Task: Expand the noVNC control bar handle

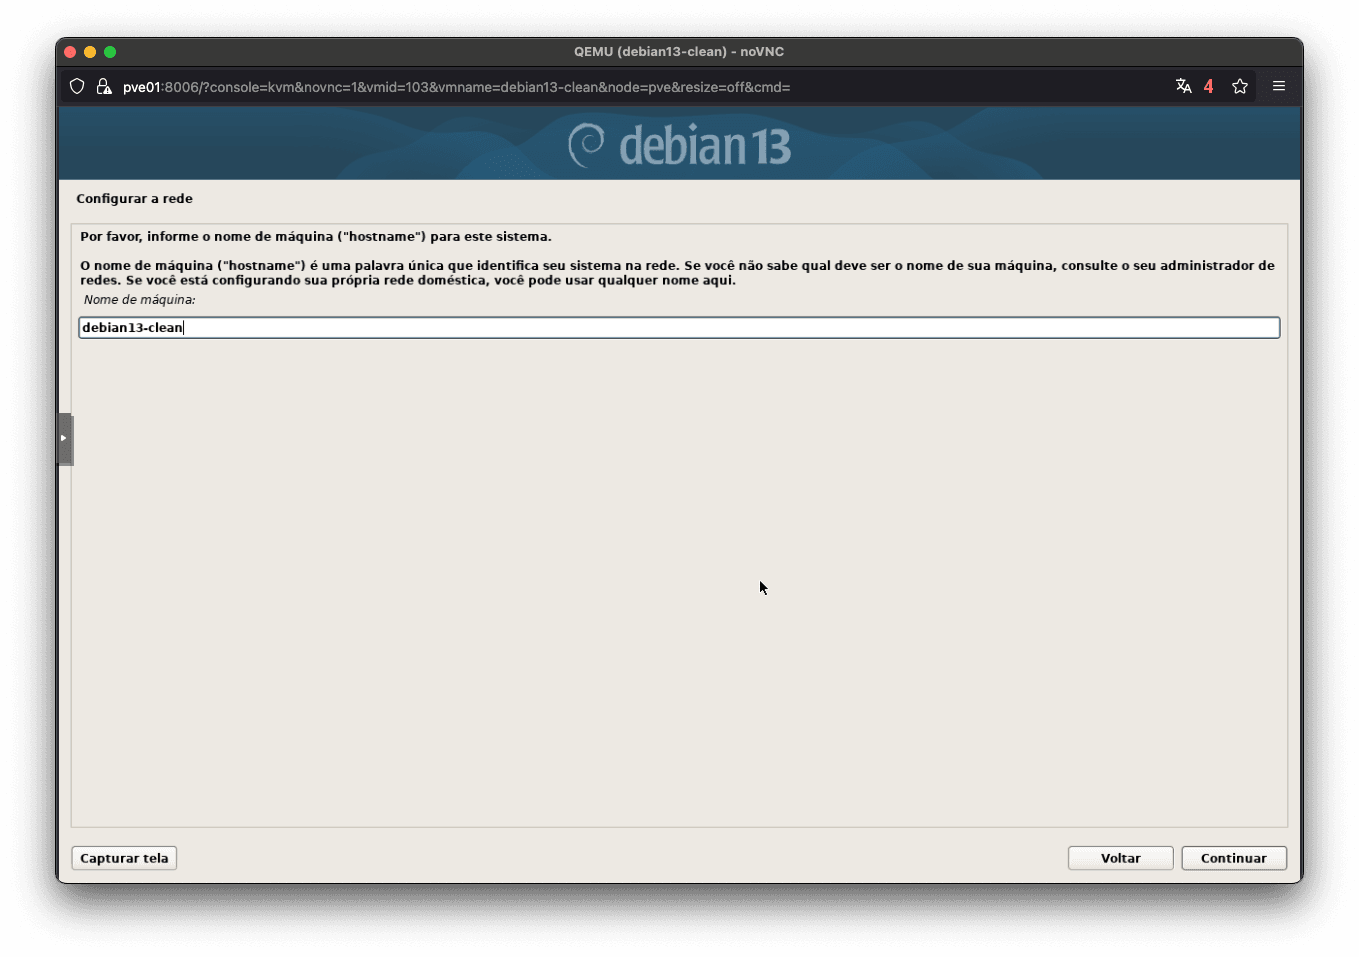Action: tap(65, 439)
